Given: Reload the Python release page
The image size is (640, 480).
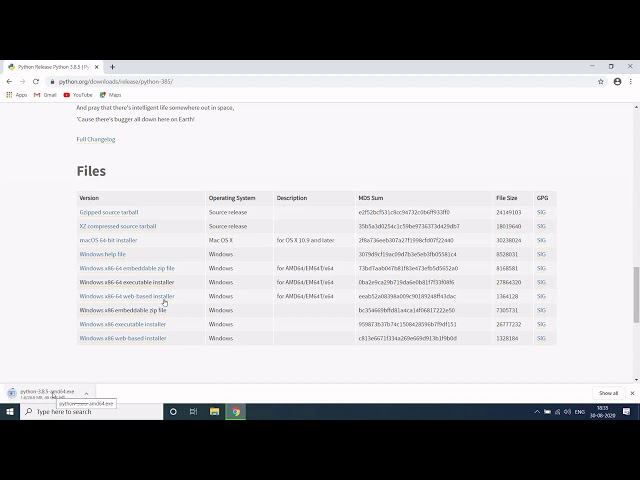Looking at the screenshot, I should [x=36, y=82].
